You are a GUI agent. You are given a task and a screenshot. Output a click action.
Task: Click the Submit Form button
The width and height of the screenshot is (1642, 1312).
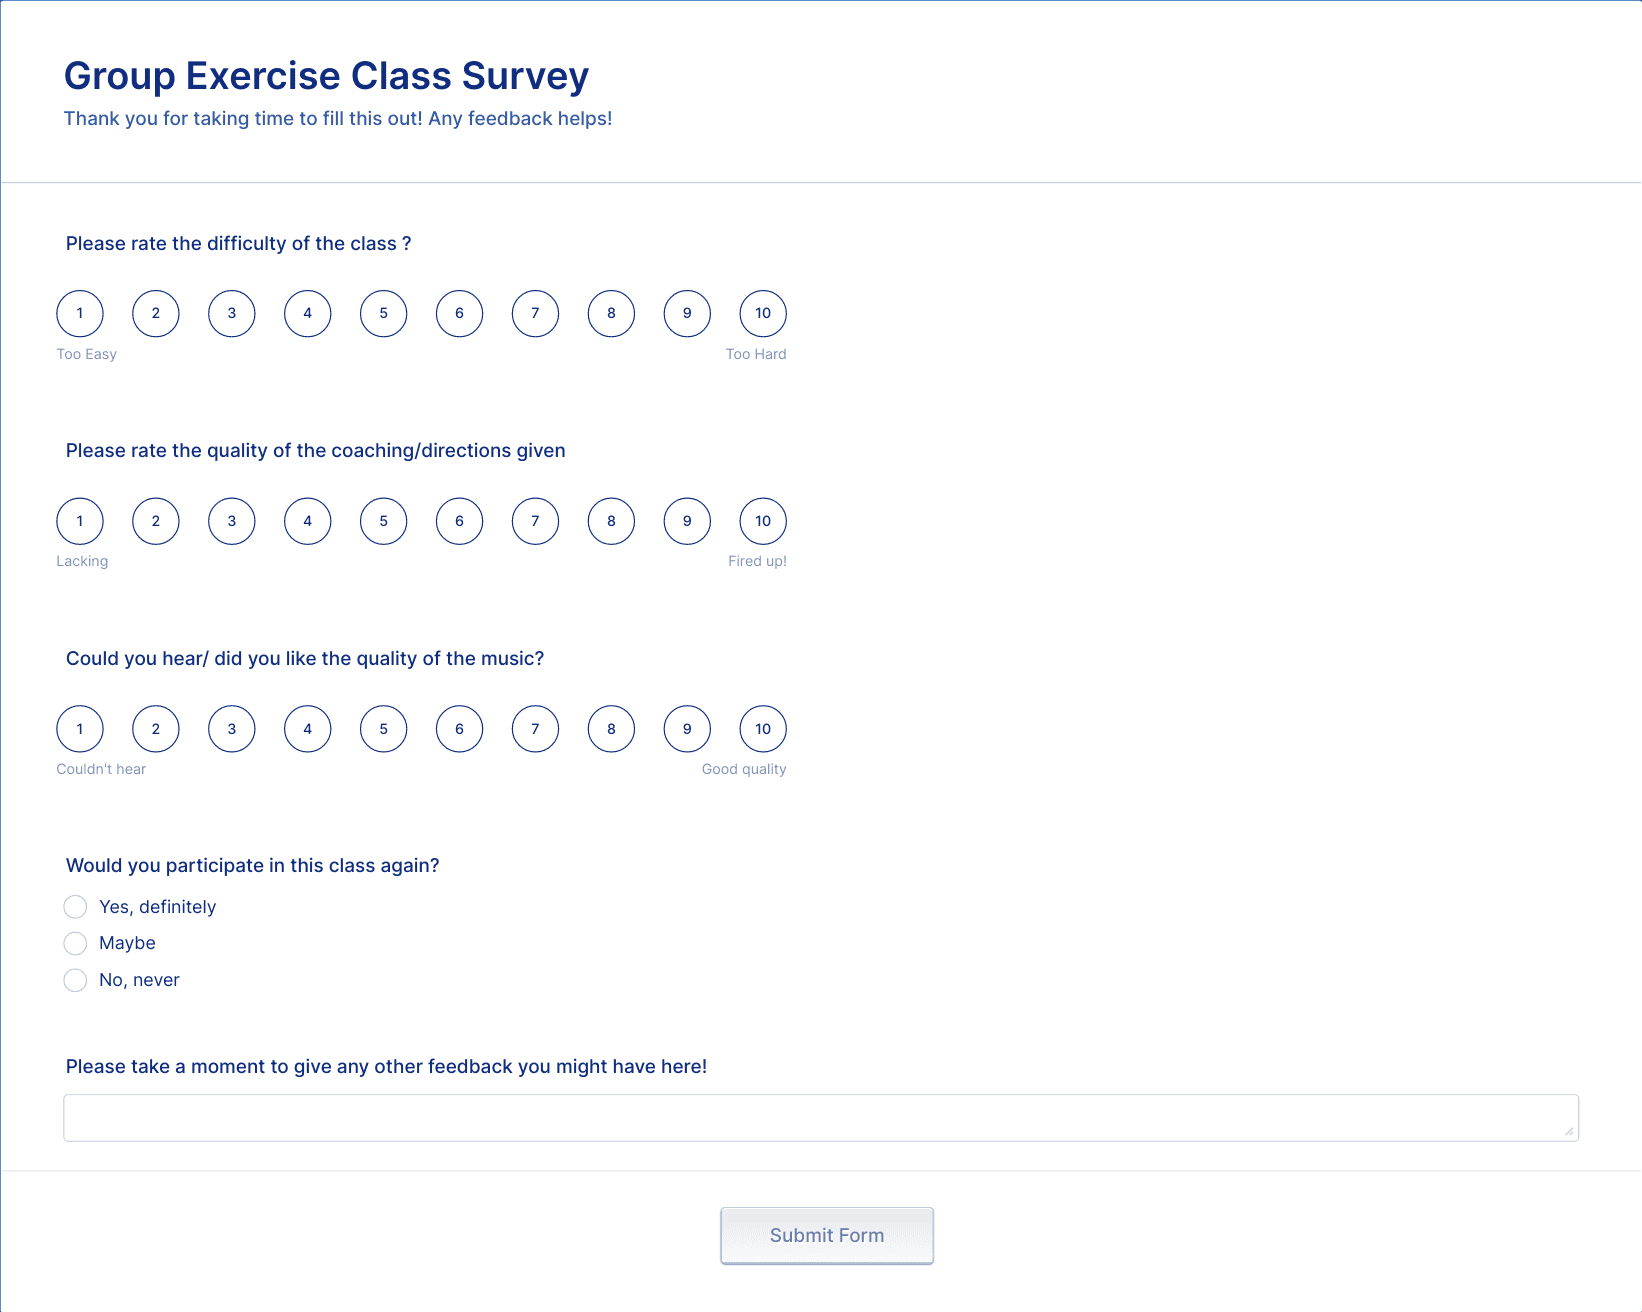827,1236
